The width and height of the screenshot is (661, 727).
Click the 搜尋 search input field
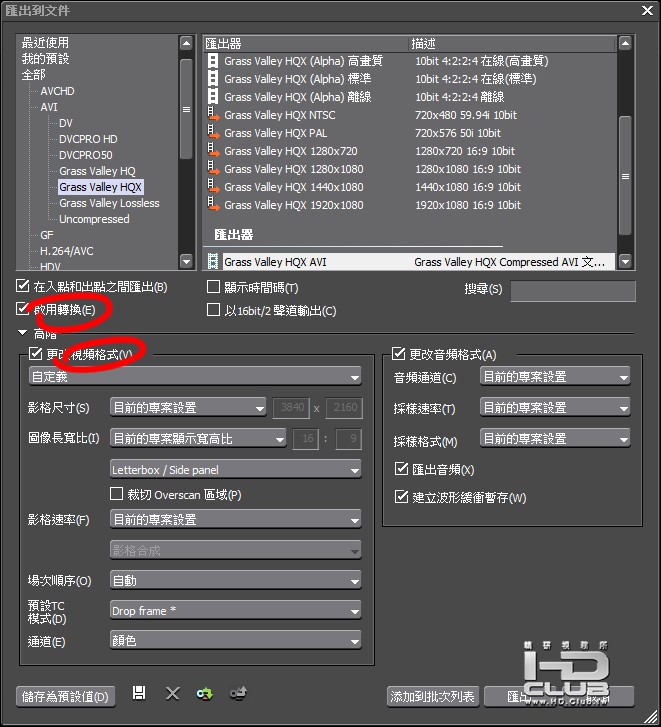click(x=573, y=291)
